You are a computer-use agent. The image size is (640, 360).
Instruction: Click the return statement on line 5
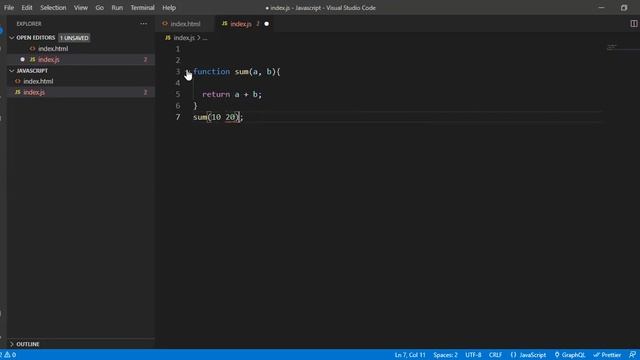coord(232,95)
